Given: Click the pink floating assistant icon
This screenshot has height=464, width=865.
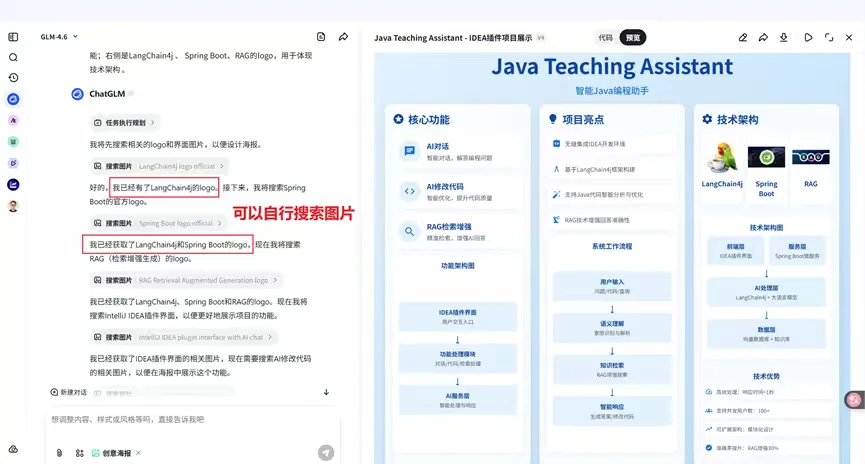Looking at the screenshot, I should click(855, 400).
